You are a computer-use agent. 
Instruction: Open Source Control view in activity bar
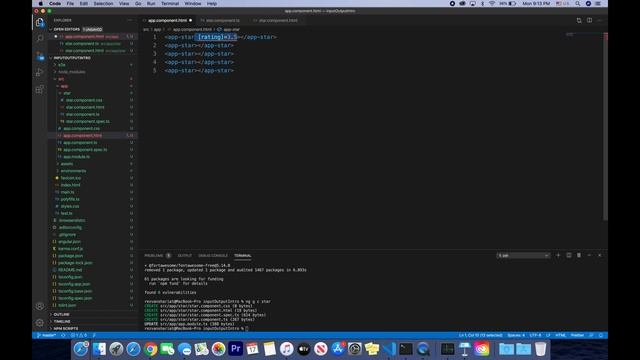[40, 56]
